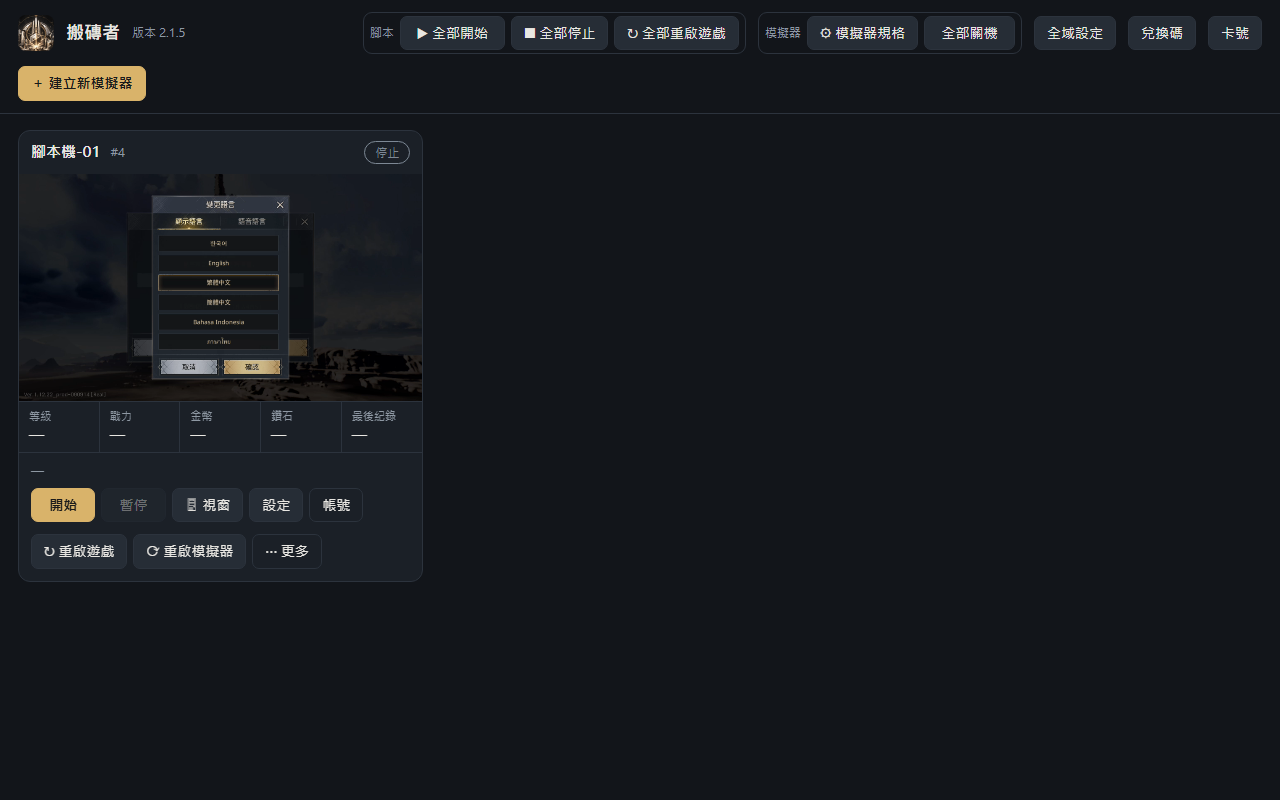Click 全部關機 to shut down all

pyautogui.click(x=969, y=33)
